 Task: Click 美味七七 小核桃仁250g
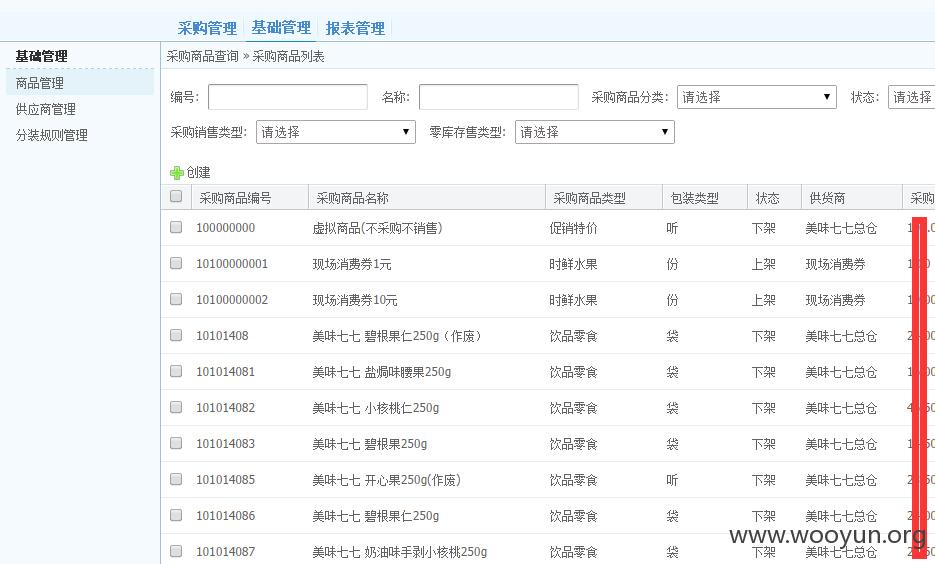tap(376, 408)
